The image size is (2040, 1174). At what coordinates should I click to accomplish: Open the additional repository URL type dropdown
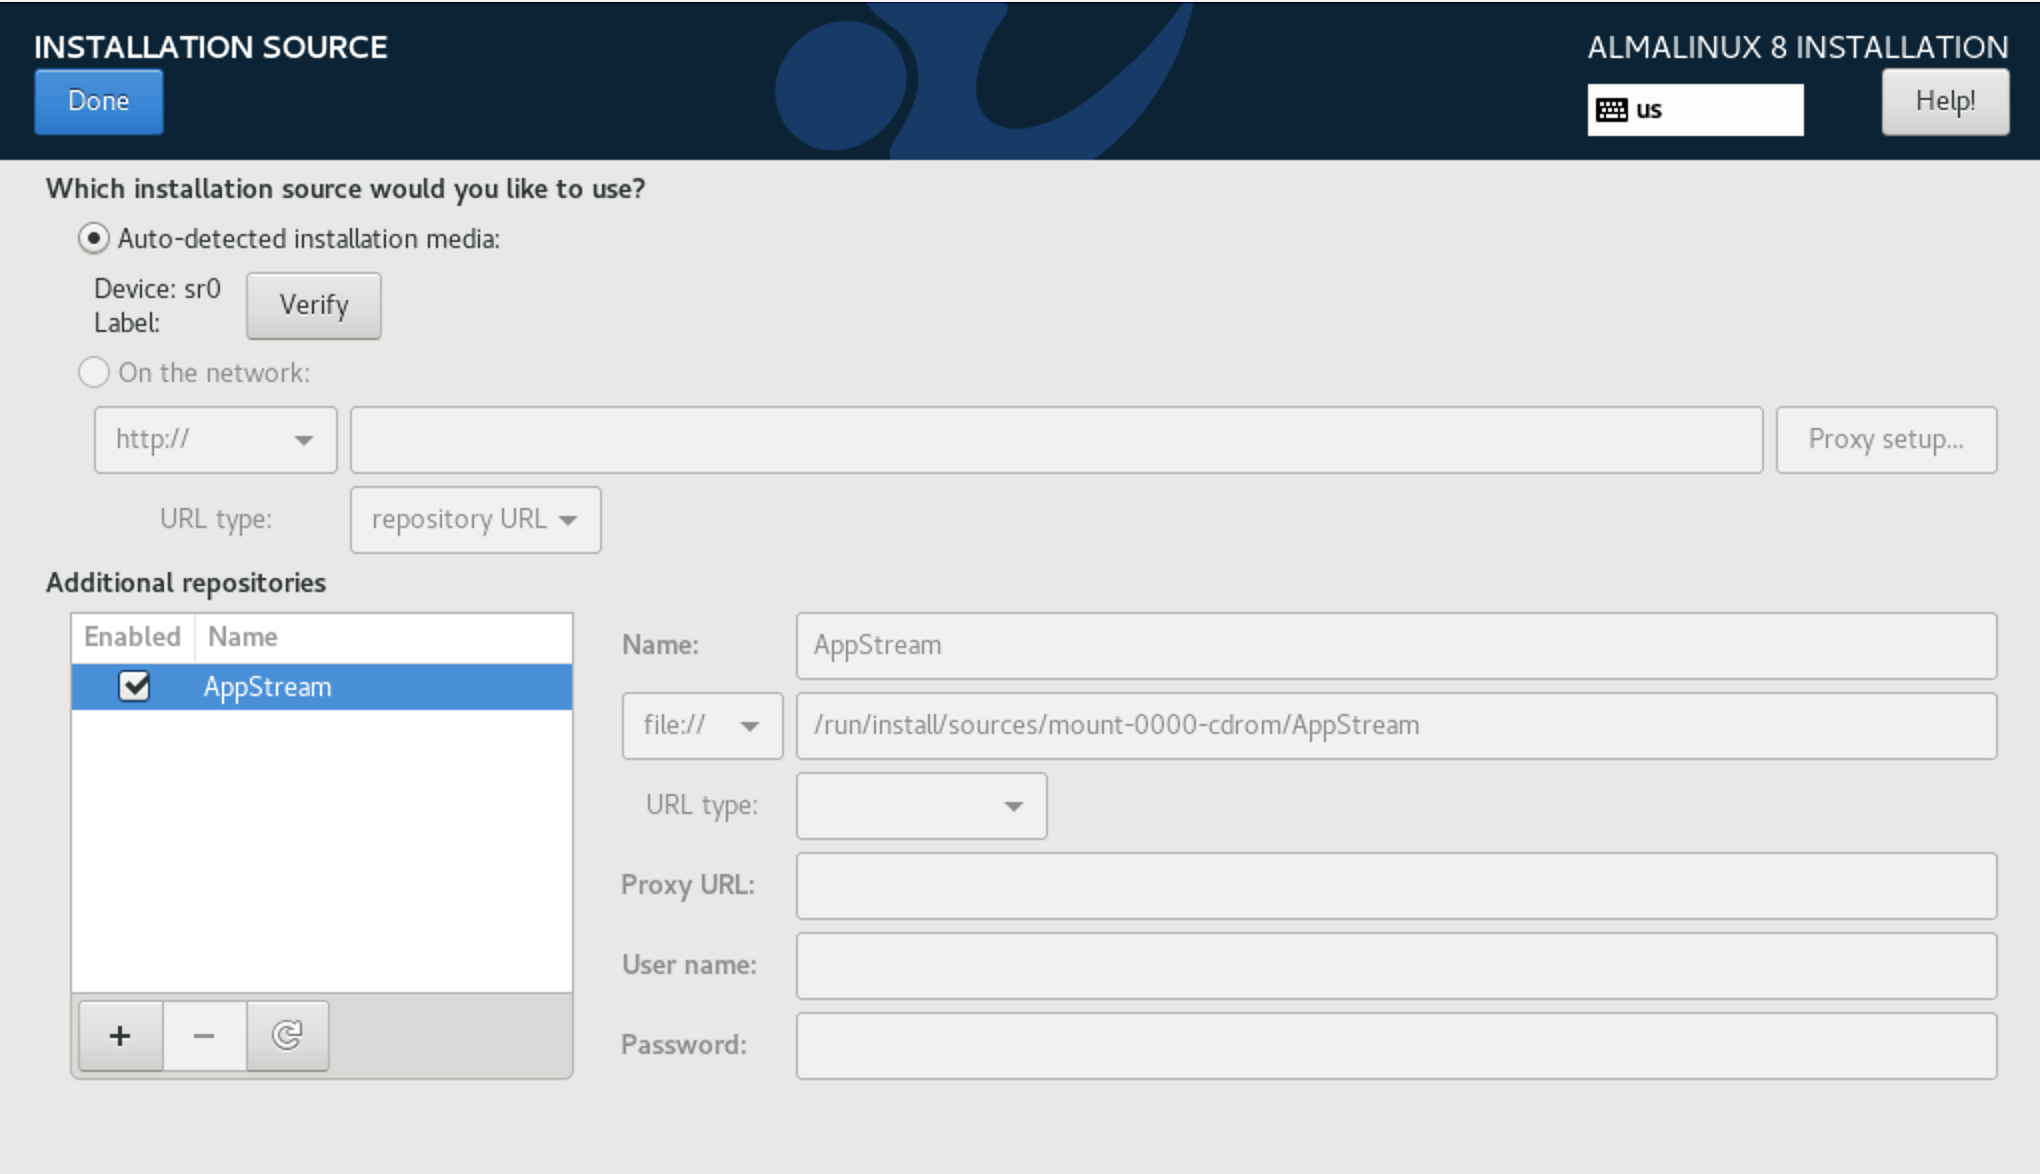point(921,806)
